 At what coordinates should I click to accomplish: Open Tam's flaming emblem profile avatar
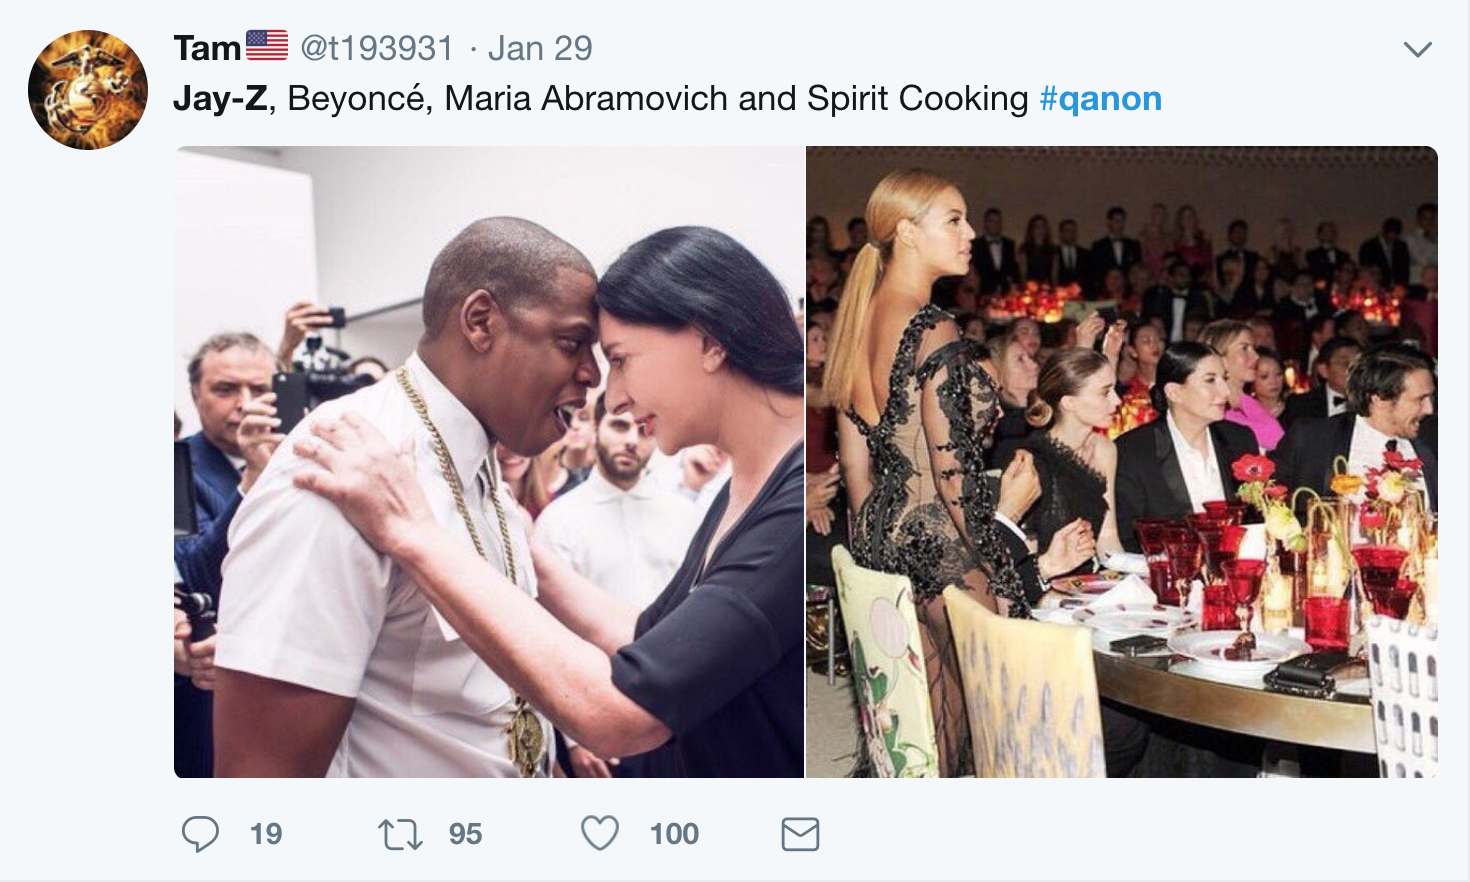[88, 90]
